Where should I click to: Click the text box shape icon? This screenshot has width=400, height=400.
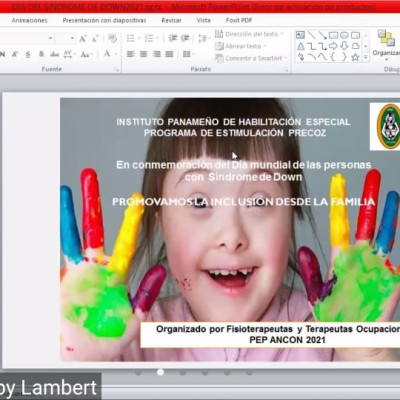(x=300, y=35)
